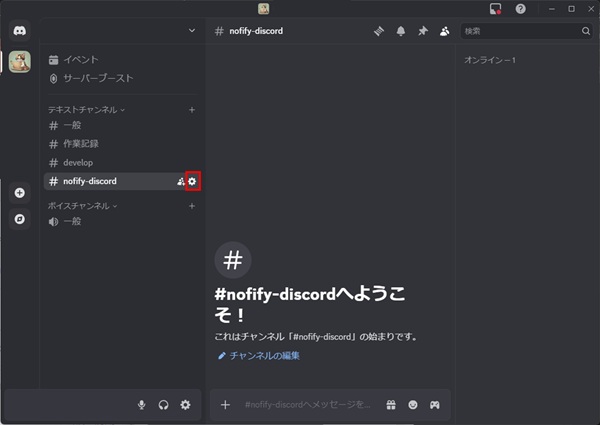Click large hash icon above welcome text
The image size is (600, 425).
tap(233, 260)
